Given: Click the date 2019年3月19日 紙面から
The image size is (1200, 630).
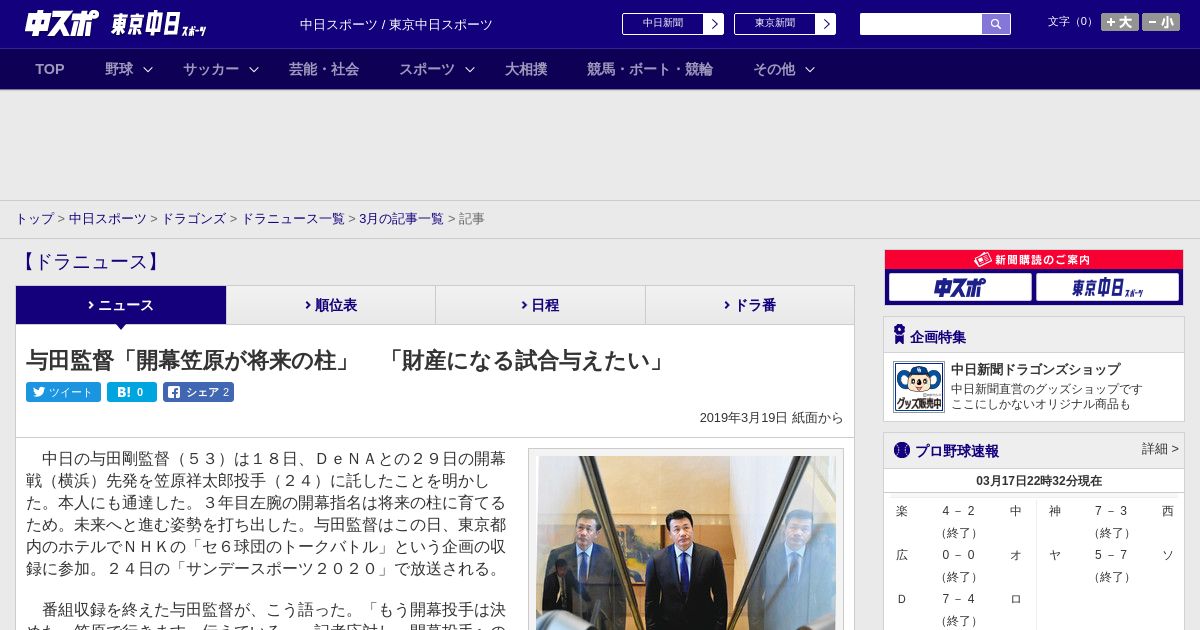Looking at the screenshot, I should [771, 418].
